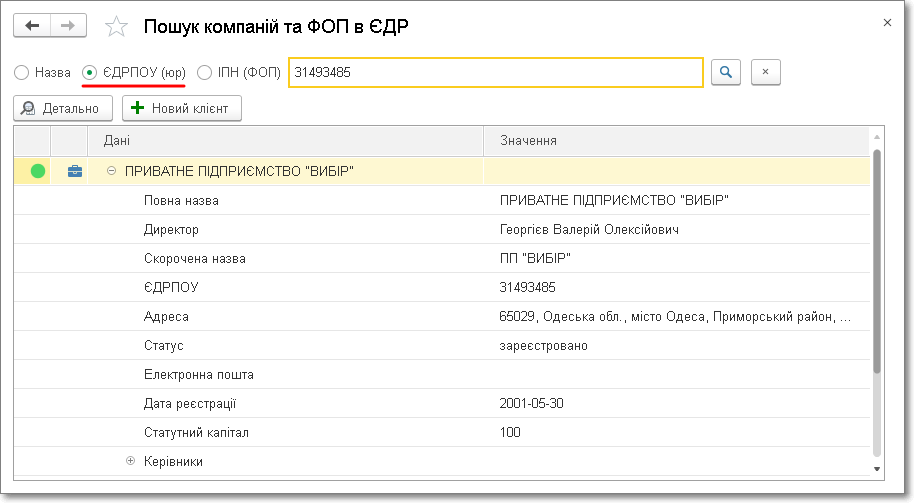Click the back navigation arrow
914x503 pixels.
pos(32,26)
